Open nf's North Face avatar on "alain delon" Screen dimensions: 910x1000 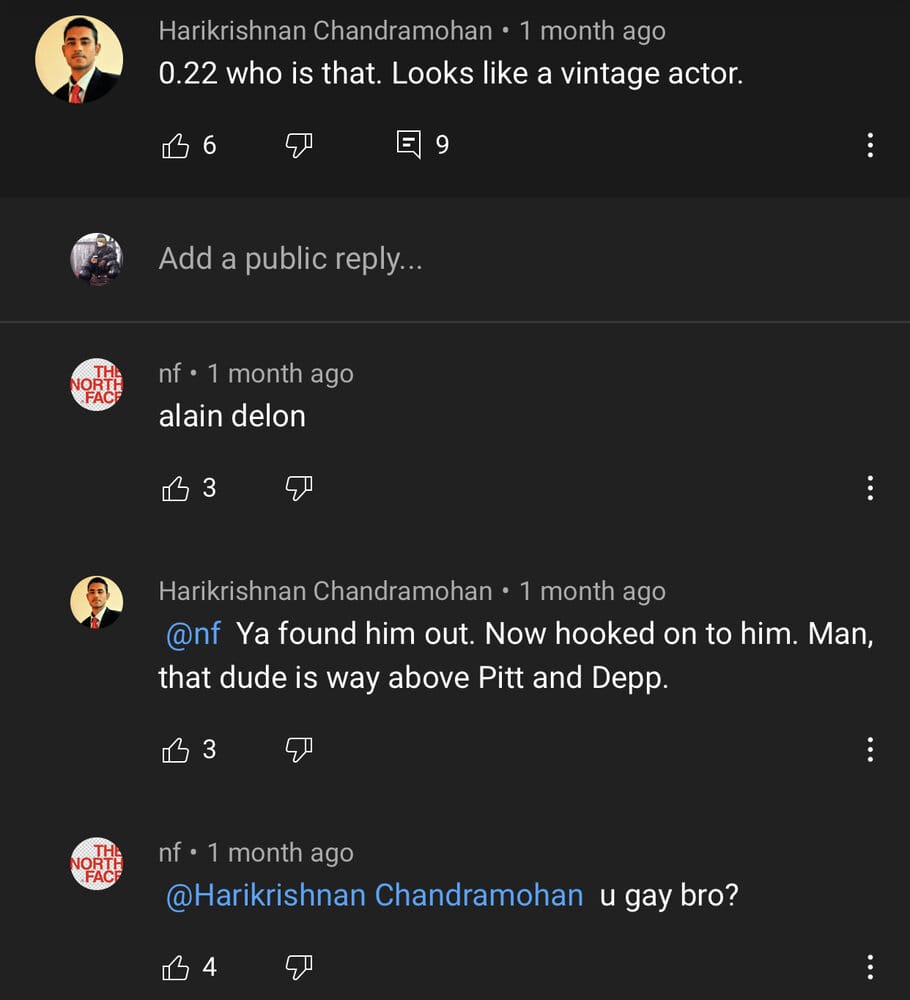pos(96,384)
